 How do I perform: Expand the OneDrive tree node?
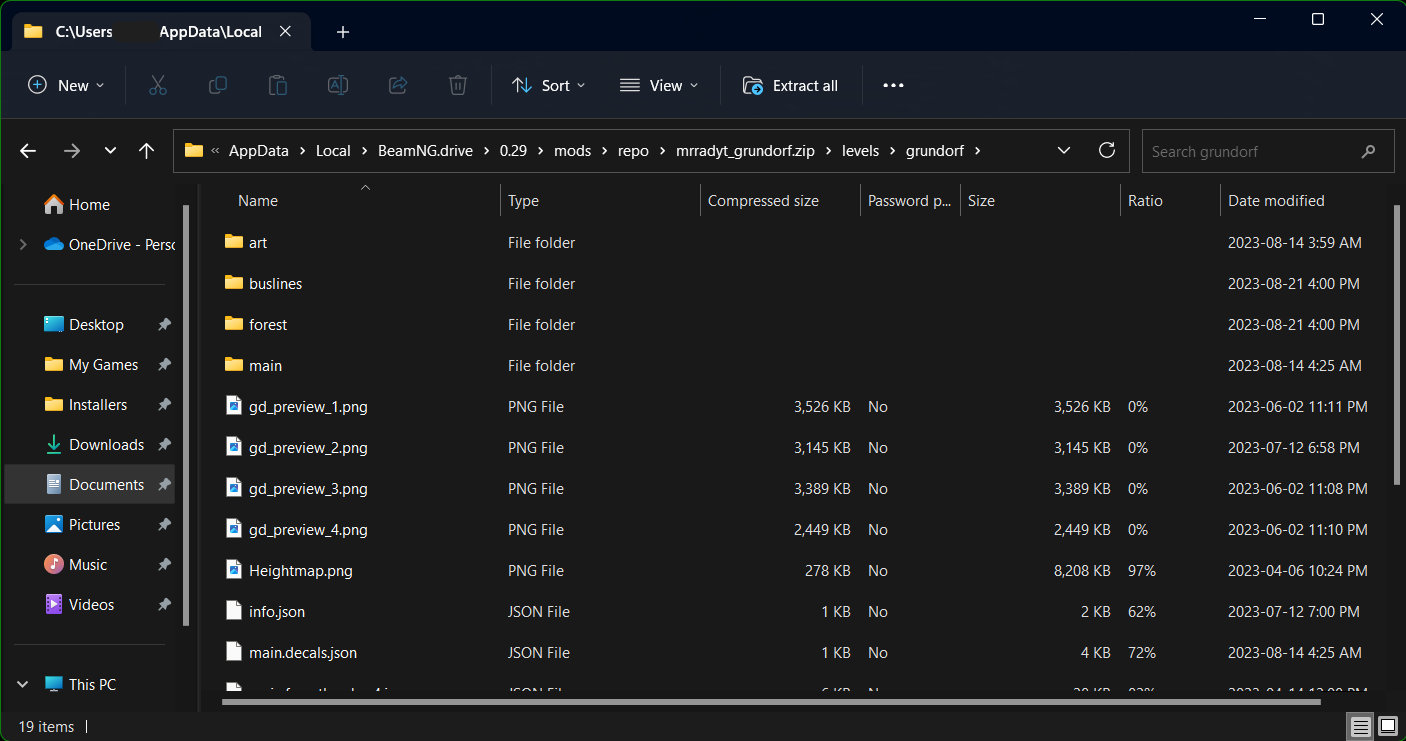(x=23, y=245)
